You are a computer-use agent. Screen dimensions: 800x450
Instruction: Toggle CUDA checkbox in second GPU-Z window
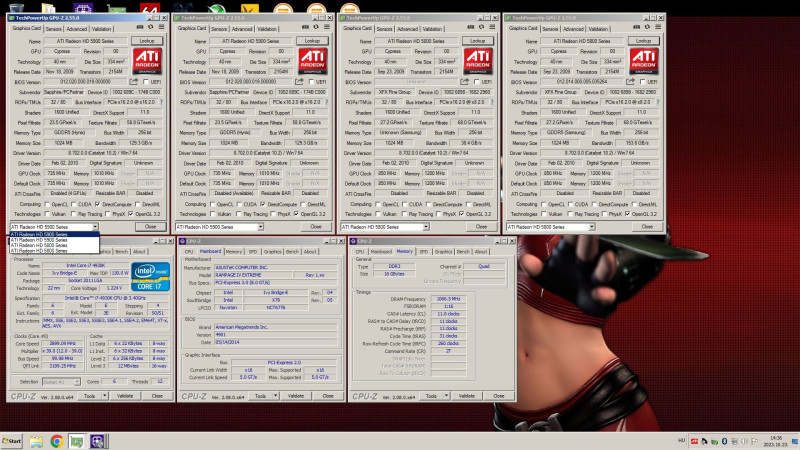(x=239, y=204)
